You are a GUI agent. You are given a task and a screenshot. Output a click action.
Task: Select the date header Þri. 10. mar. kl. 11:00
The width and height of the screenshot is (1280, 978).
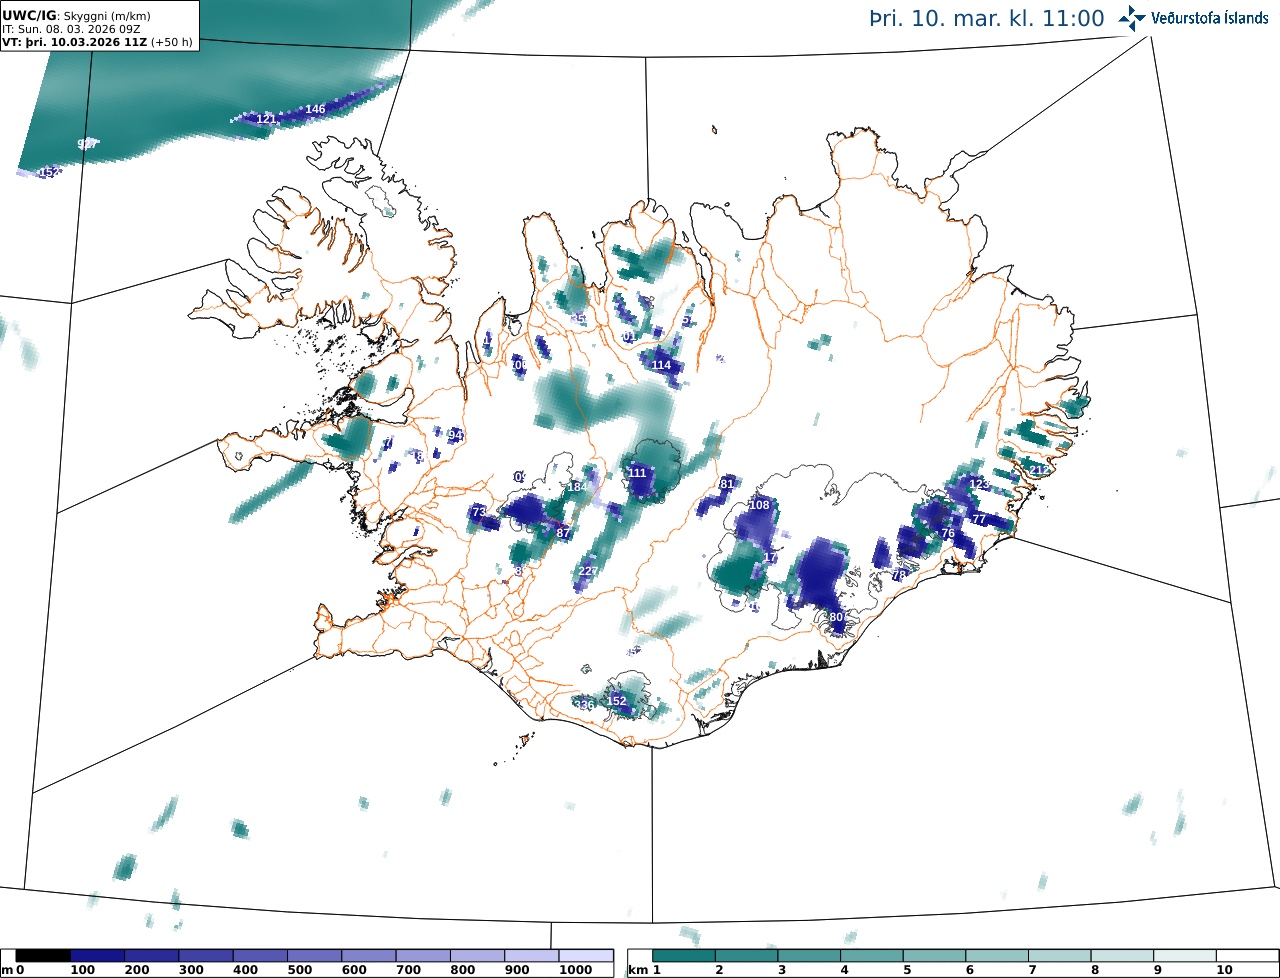987,19
